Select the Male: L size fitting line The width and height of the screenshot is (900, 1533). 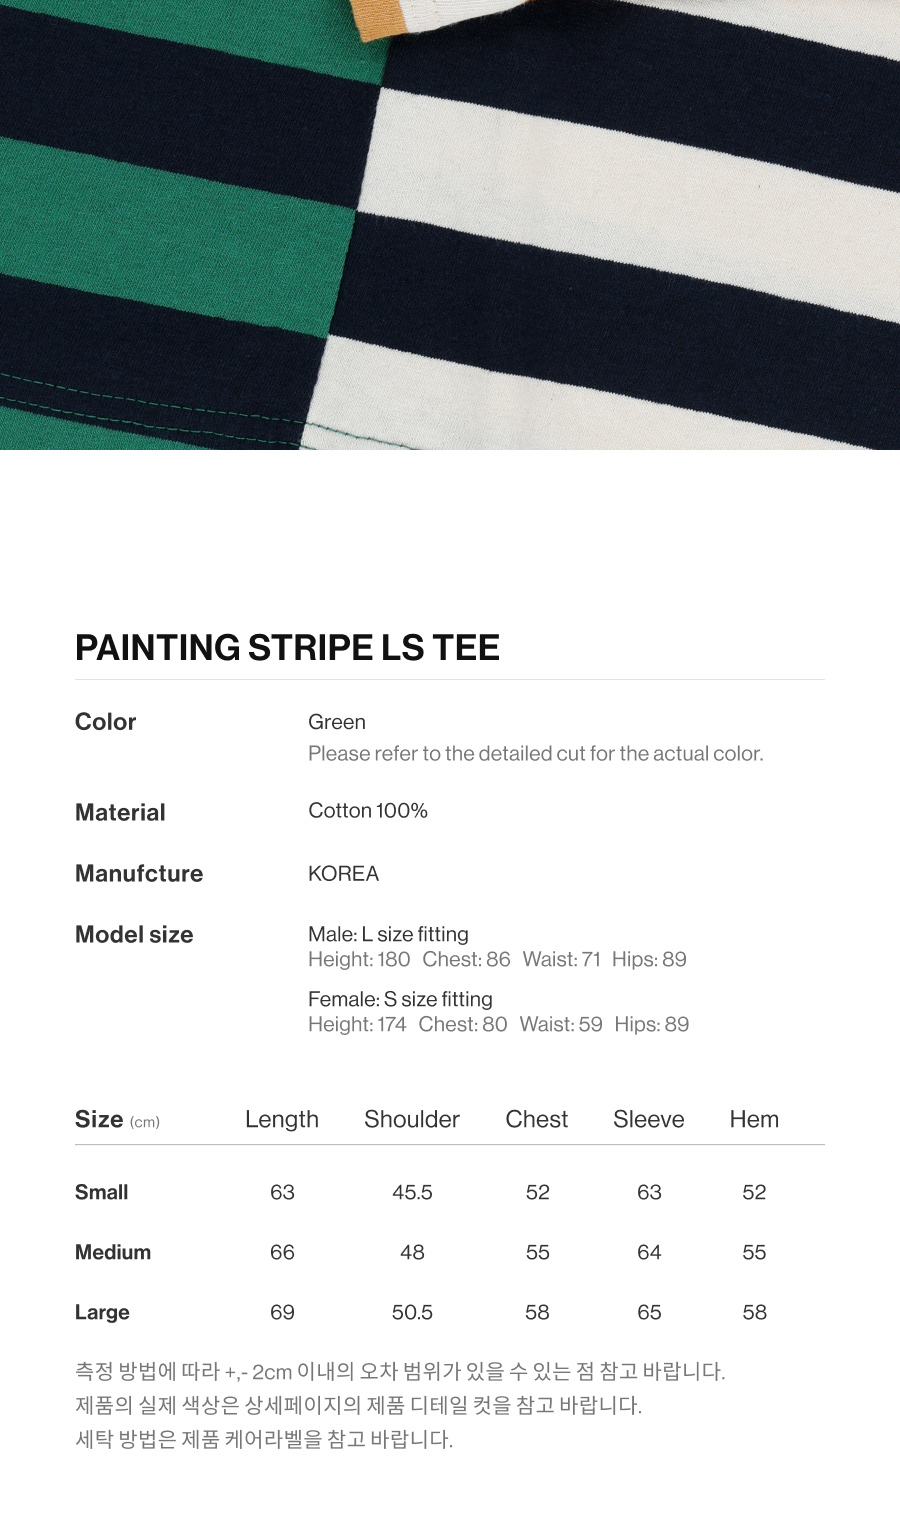tap(388, 934)
